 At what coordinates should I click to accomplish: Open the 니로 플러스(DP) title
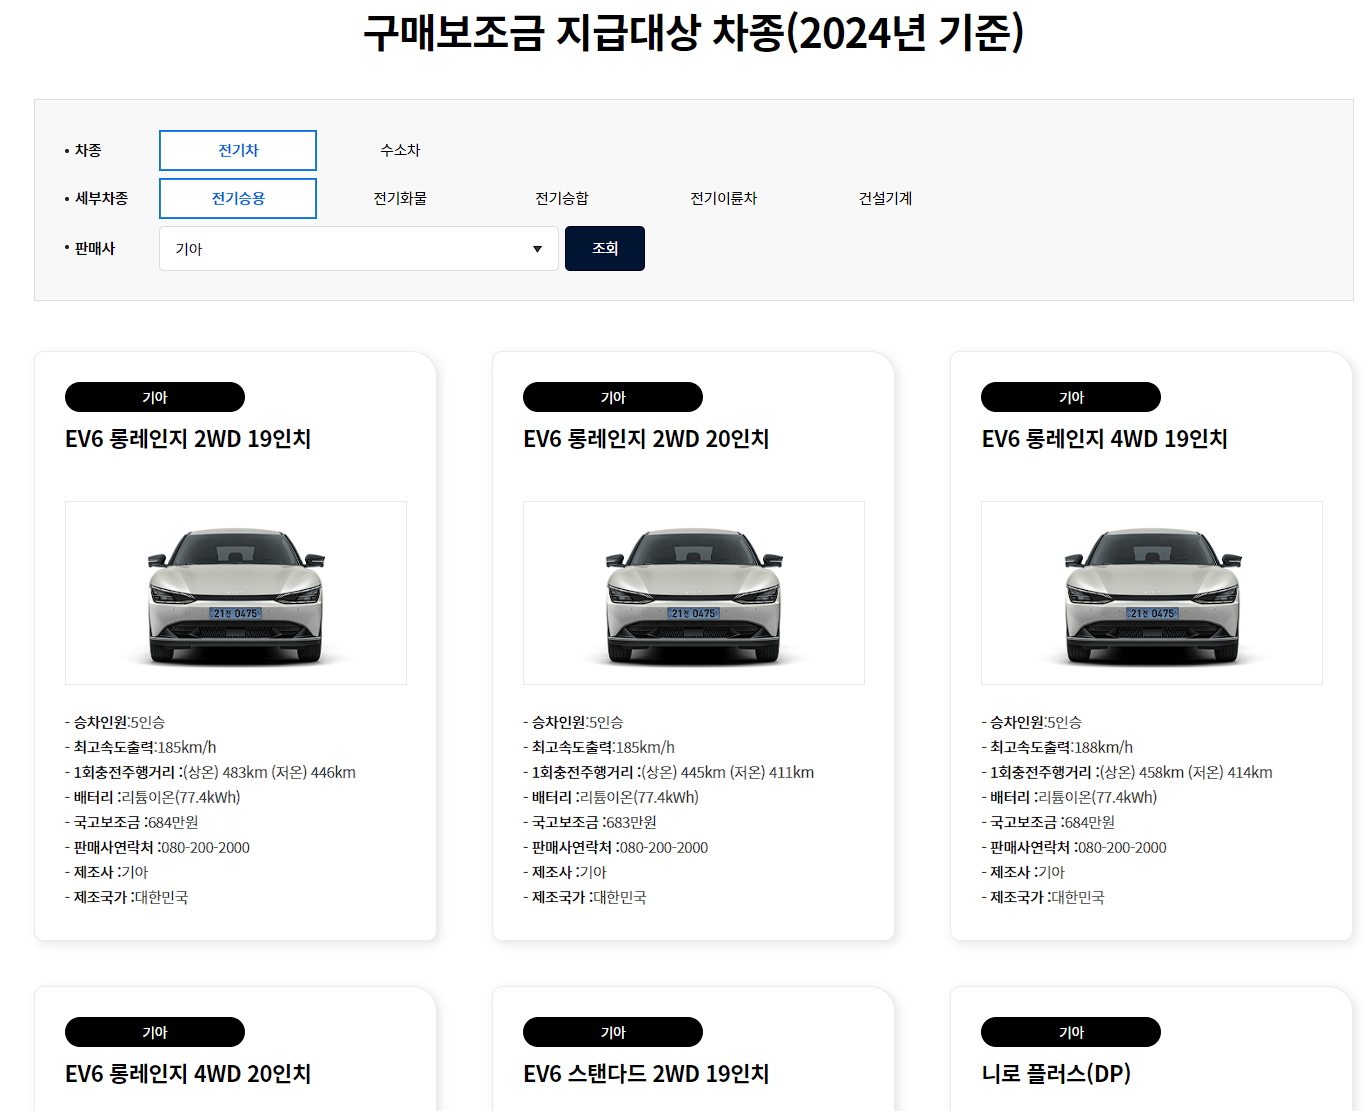point(1056,1074)
